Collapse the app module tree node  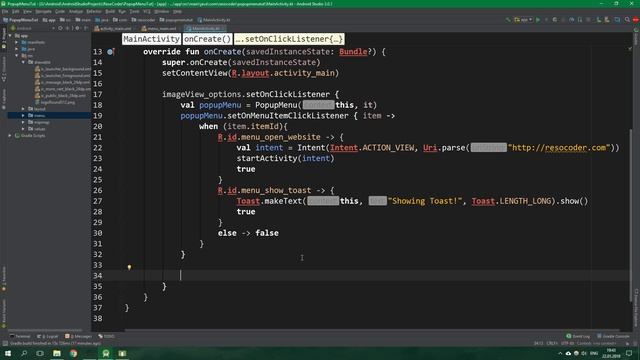[10, 36]
